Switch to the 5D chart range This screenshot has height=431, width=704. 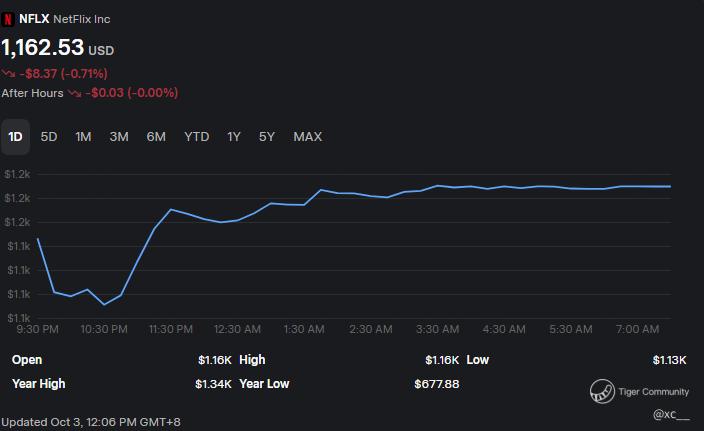tap(49, 137)
